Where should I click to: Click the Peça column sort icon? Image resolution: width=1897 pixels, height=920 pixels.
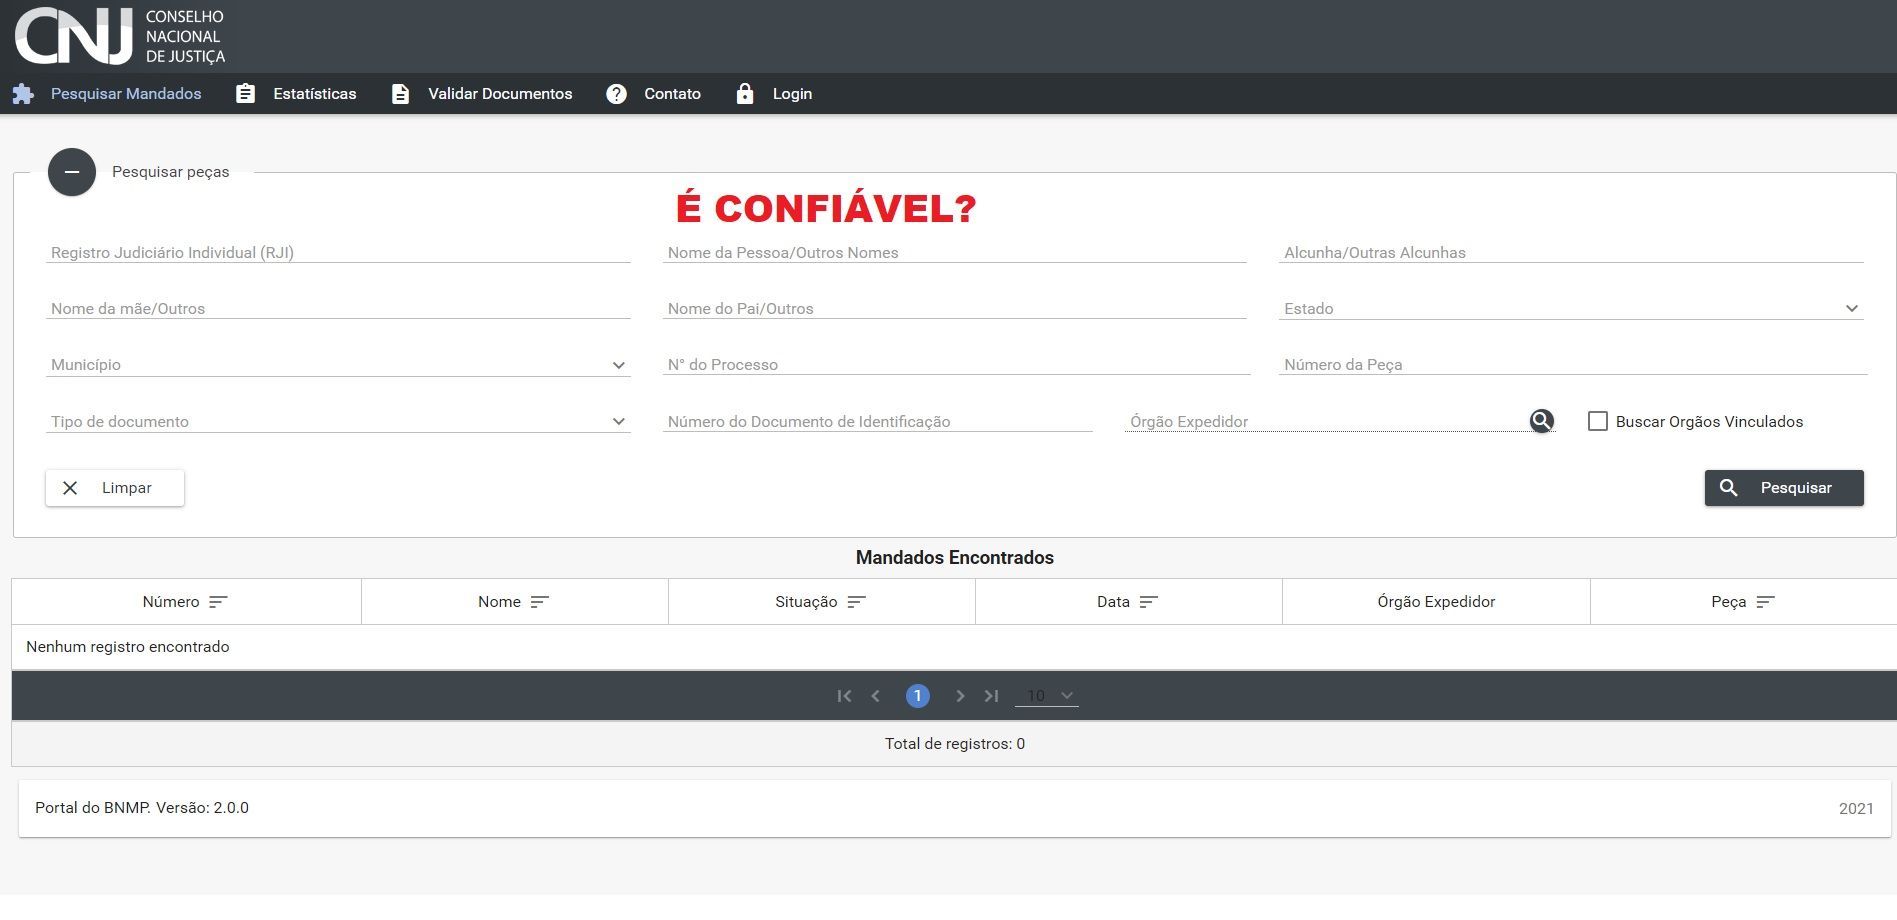point(1765,602)
